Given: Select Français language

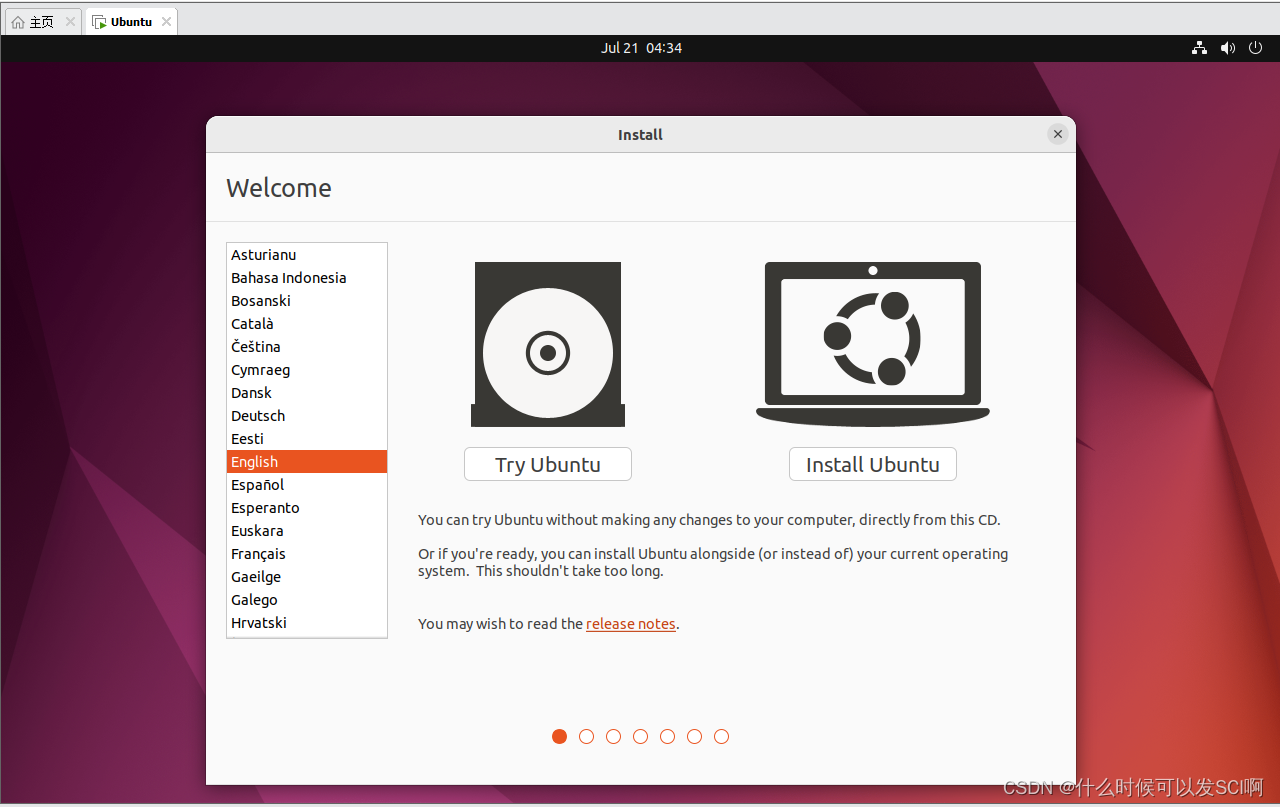Looking at the screenshot, I should [307, 554].
